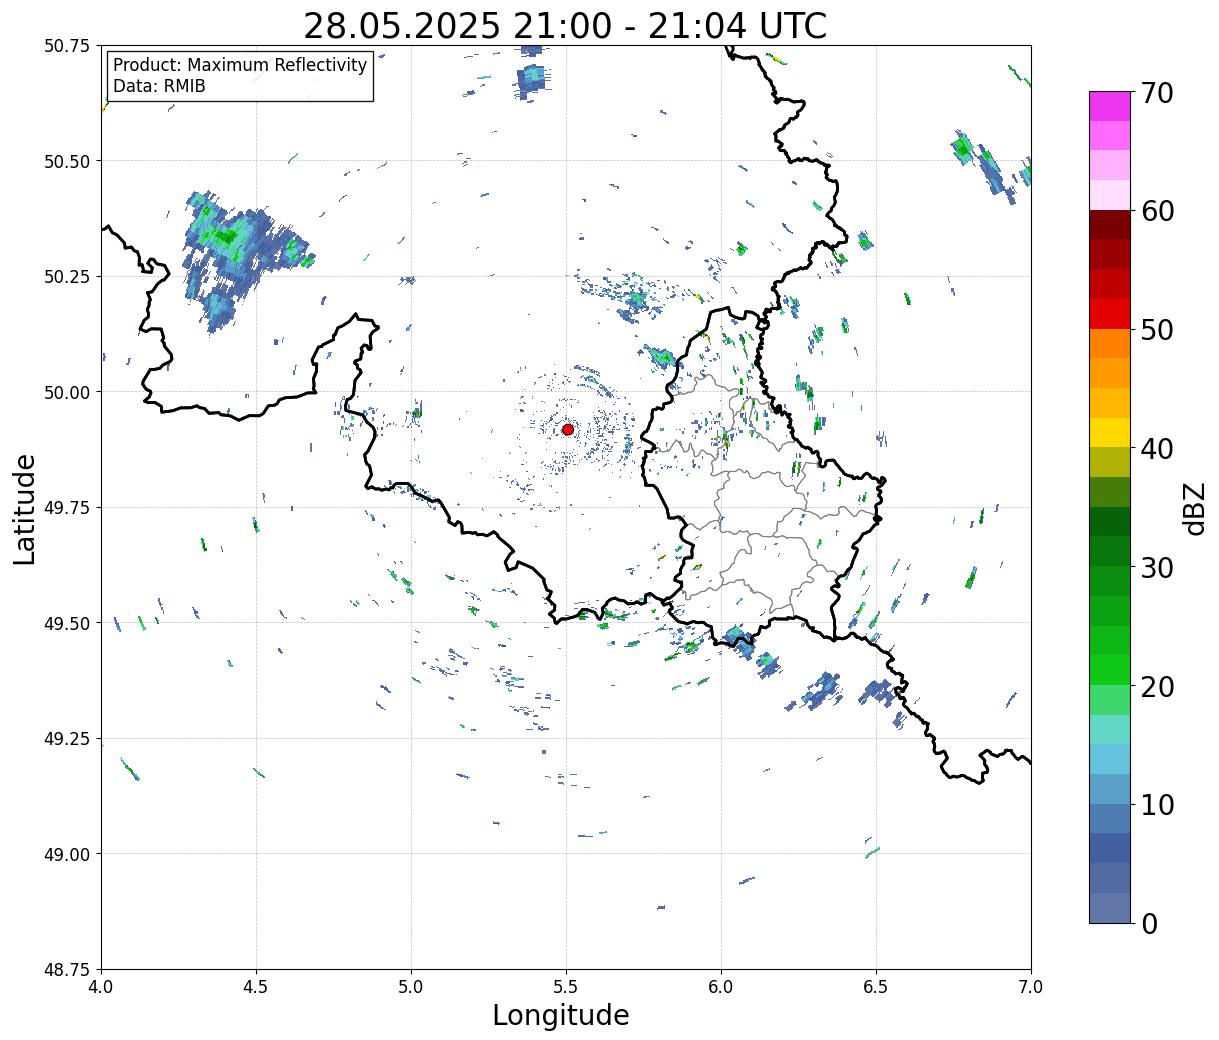Screen dimensions: 1219x1040
Task: Click the bright green colorbar segment above 20
Action: point(1110,670)
